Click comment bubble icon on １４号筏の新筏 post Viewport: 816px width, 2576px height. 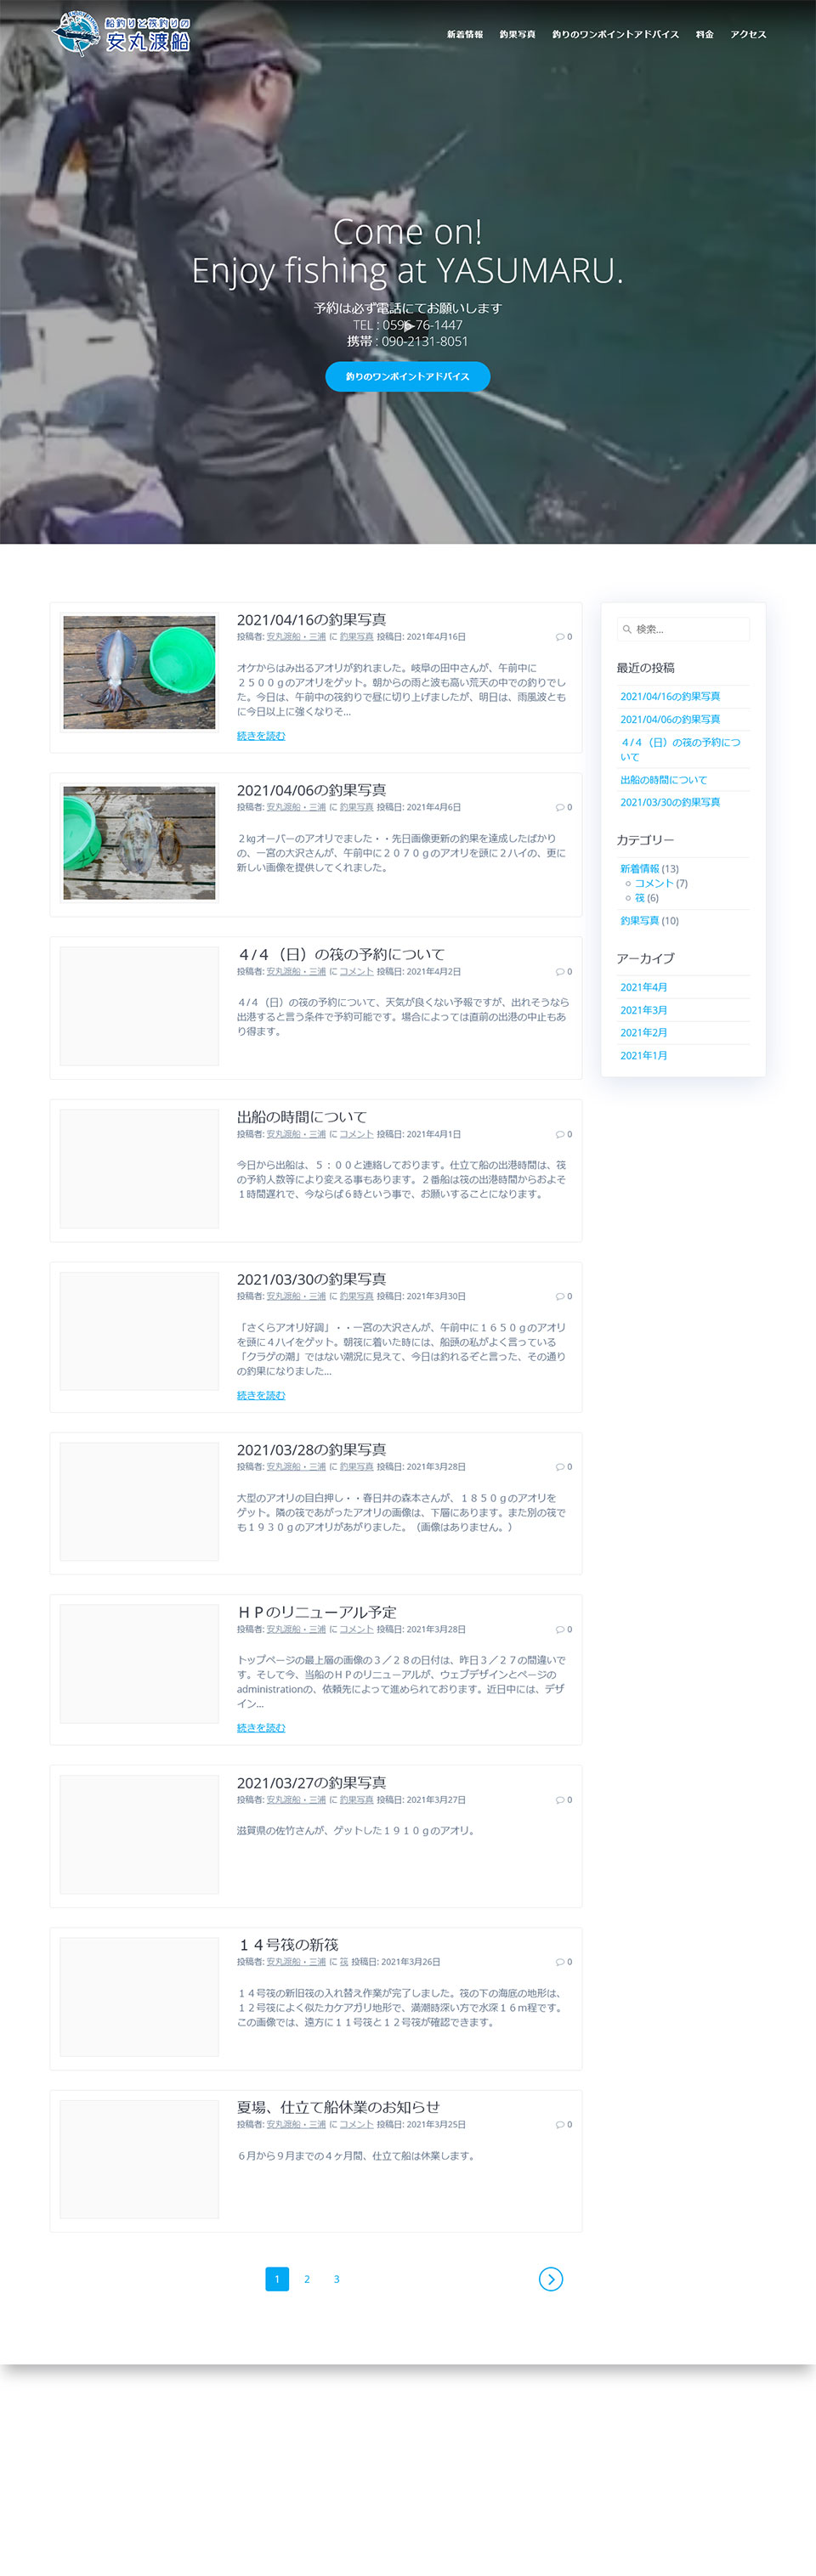560,1961
